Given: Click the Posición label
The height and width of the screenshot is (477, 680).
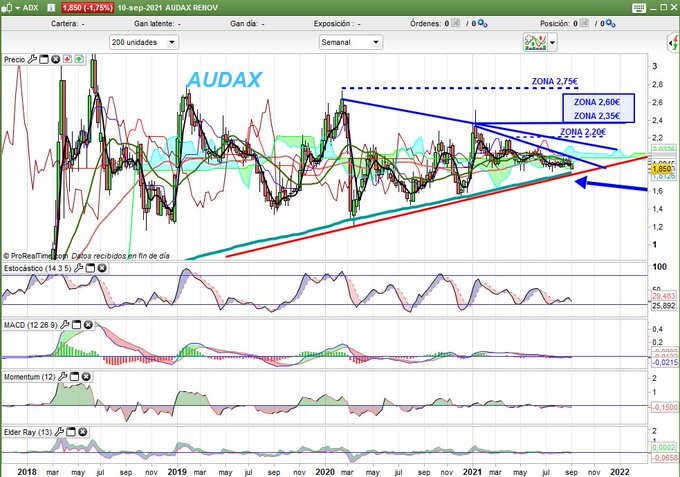Looking at the screenshot, I should pos(555,24).
